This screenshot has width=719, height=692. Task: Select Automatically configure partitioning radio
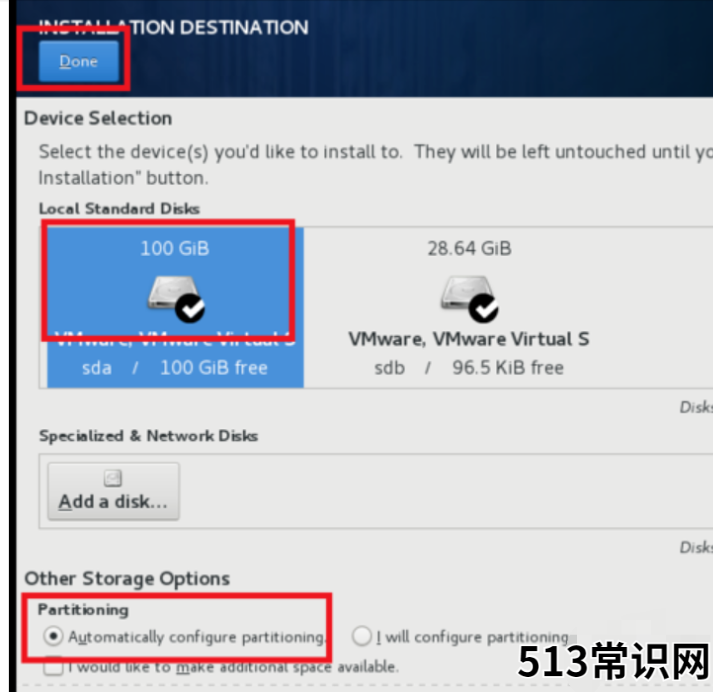pos(53,637)
